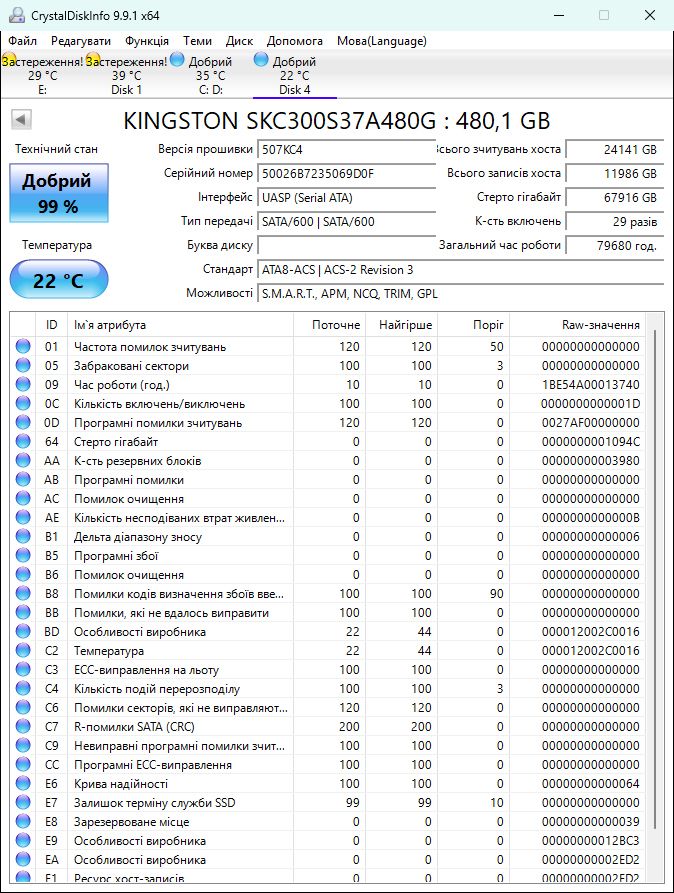Click features field S.M.A.R.T., APM, NCQ, TRIM, GPL
Image resolution: width=674 pixels, height=893 pixels.
pyautogui.click(x=460, y=294)
